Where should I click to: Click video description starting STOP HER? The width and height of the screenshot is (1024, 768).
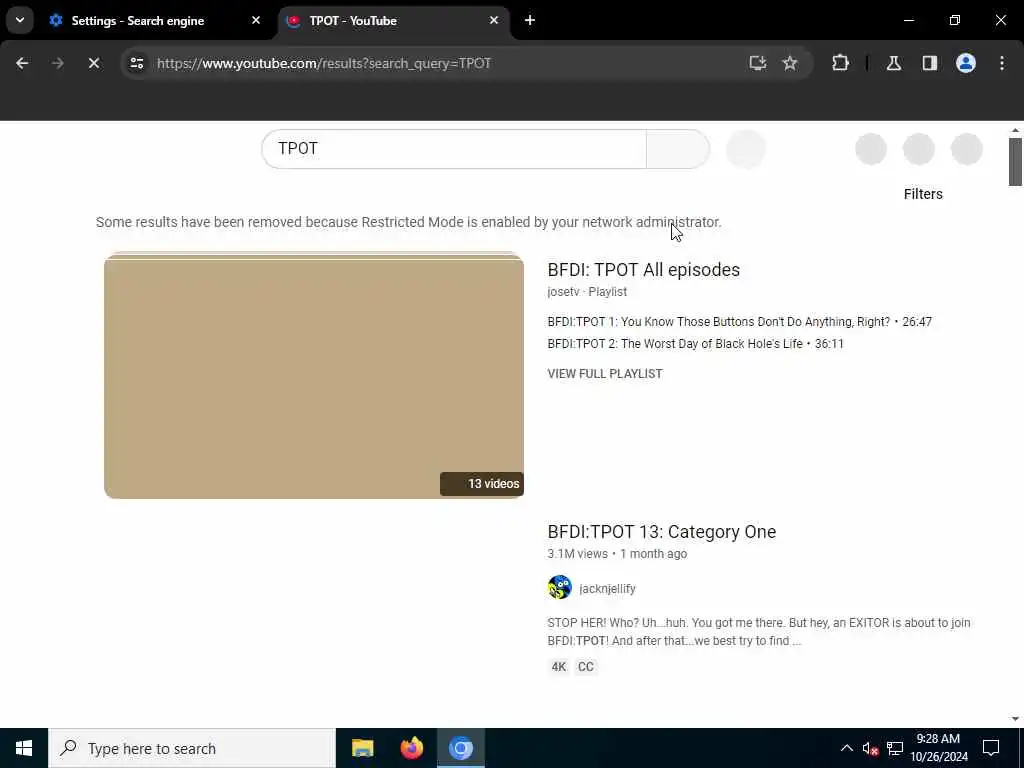[759, 632]
